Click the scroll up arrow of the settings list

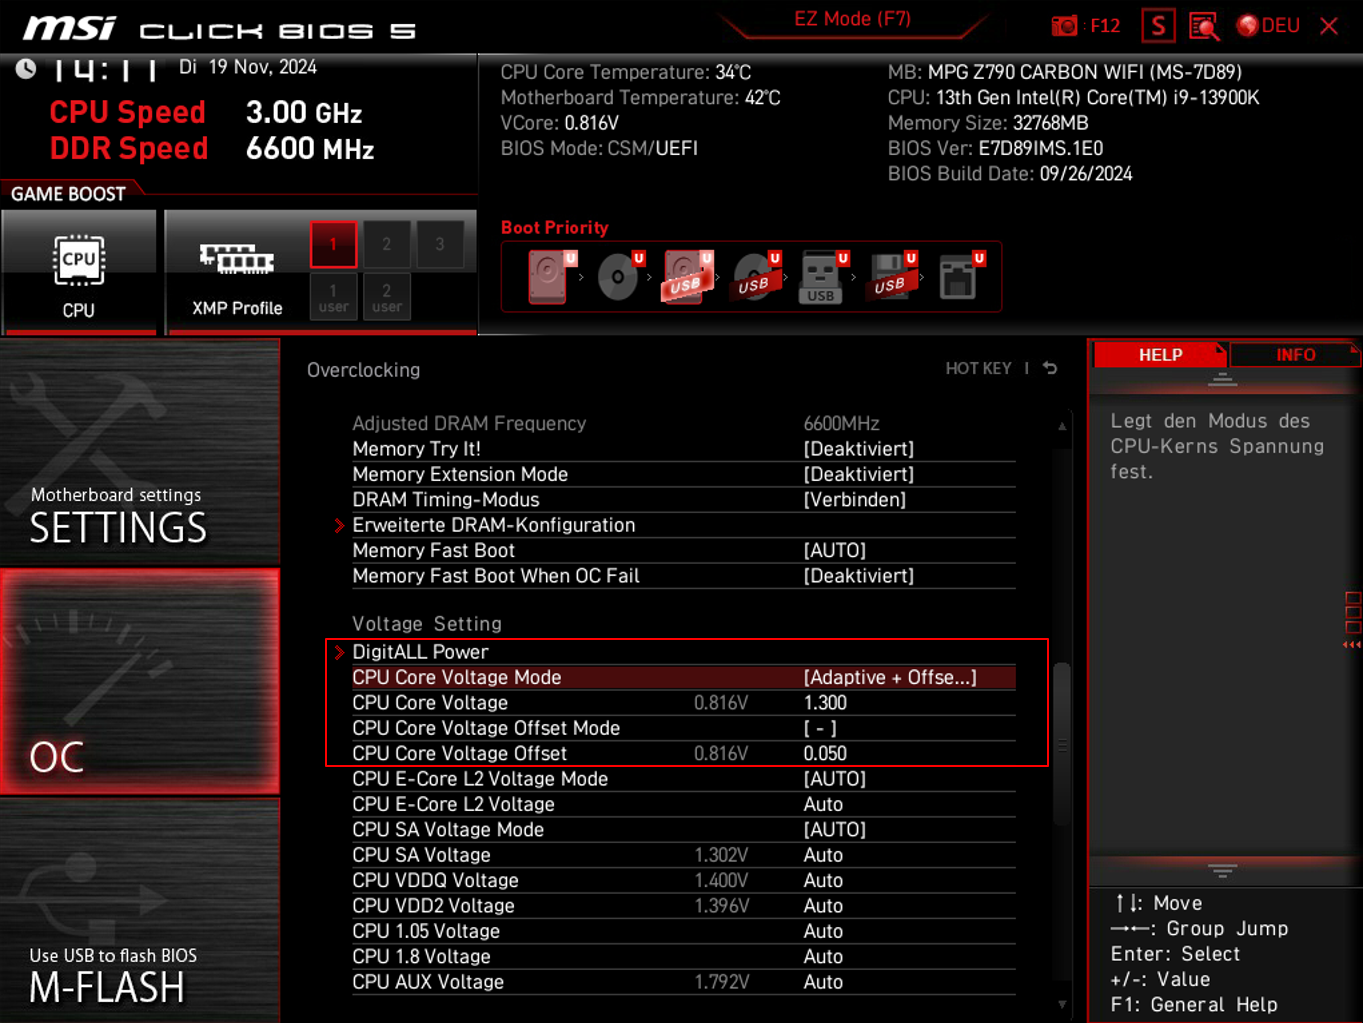point(1062,427)
